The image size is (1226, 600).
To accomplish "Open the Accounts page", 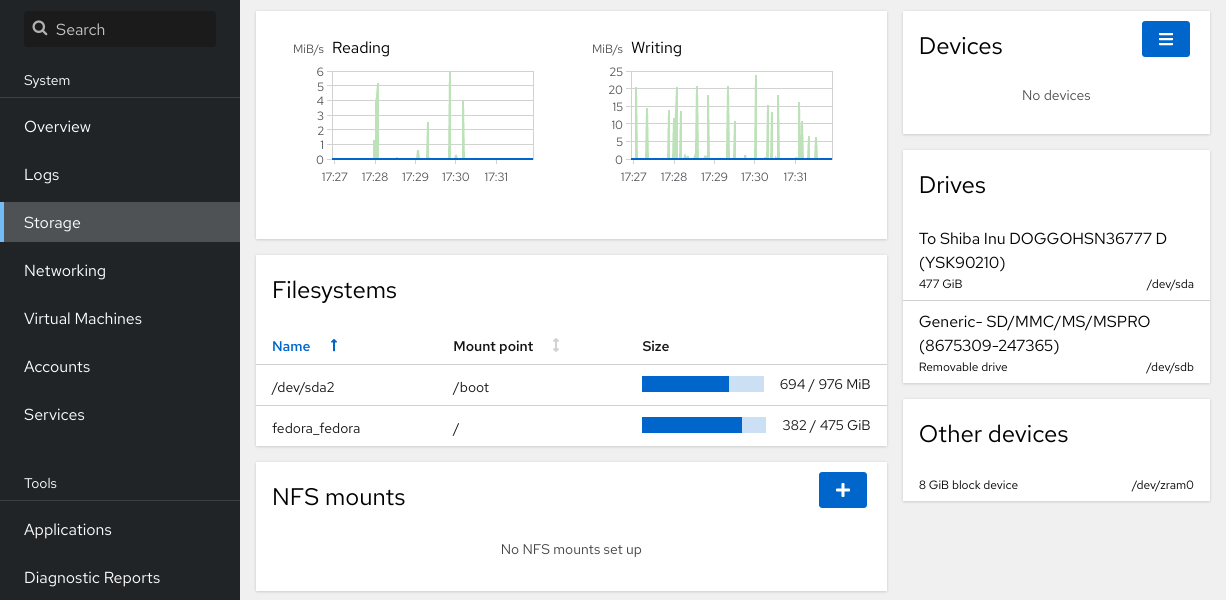I will coord(120,367).
